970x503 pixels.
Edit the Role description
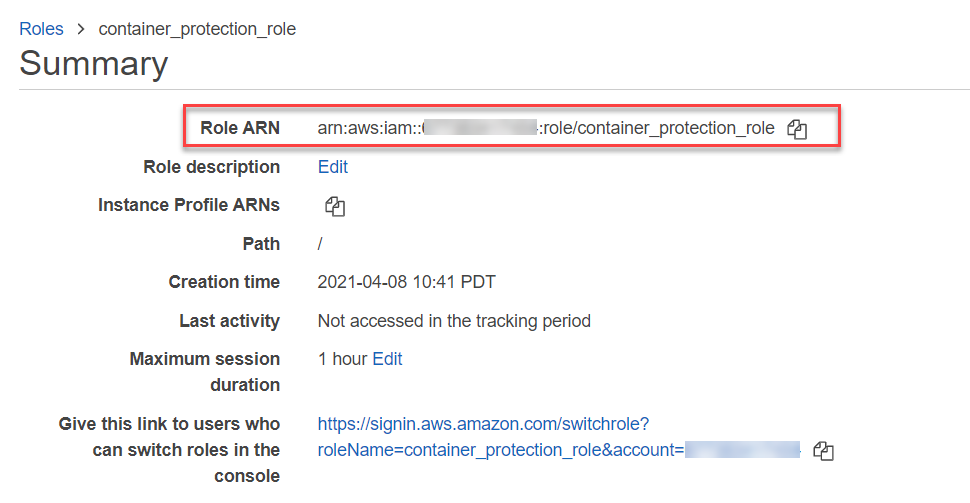pyautogui.click(x=333, y=167)
